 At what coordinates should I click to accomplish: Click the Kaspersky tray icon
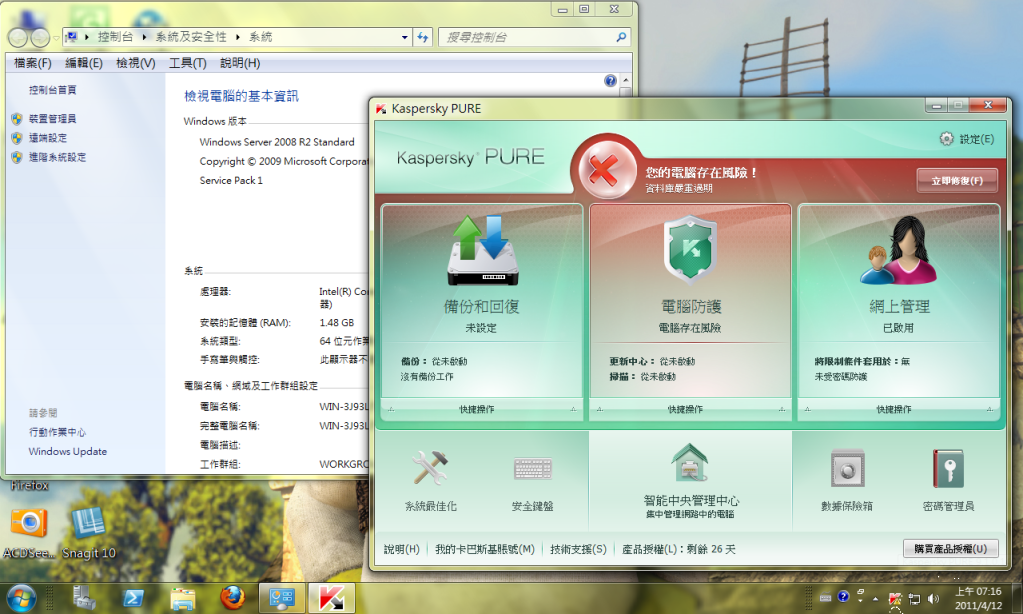895,598
